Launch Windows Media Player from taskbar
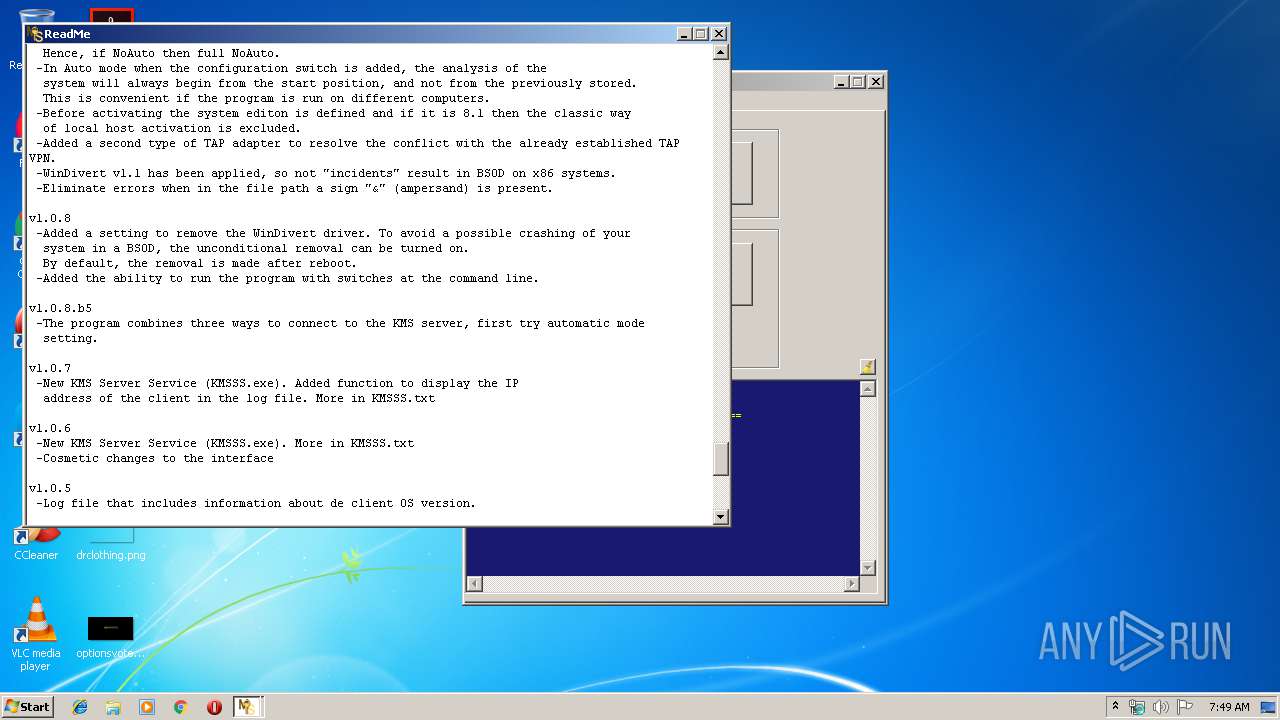This screenshot has width=1280, height=720. click(147, 707)
